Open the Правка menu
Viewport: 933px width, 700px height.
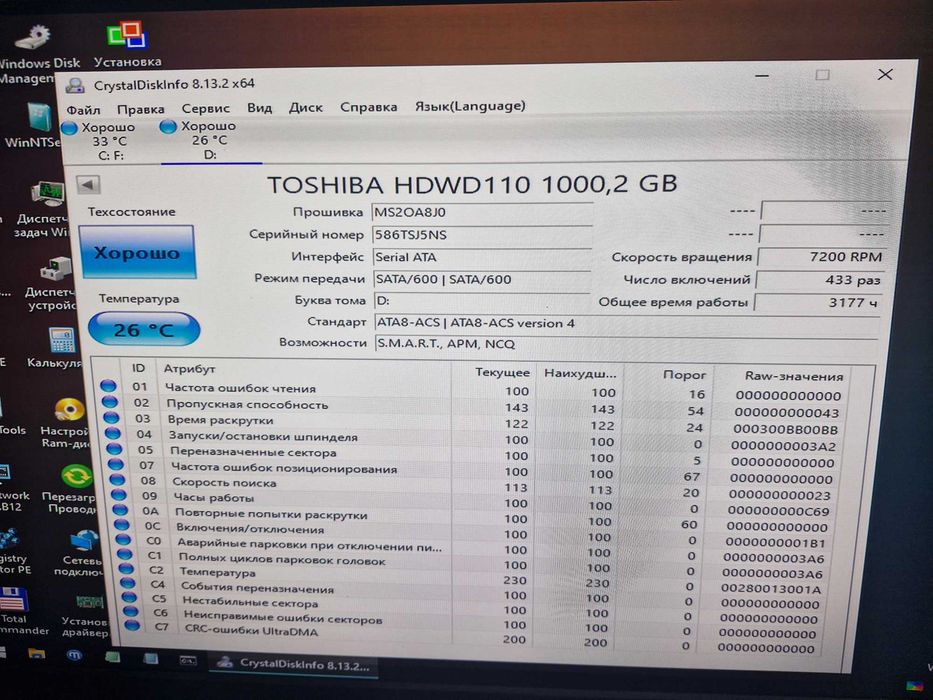pos(140,110)
